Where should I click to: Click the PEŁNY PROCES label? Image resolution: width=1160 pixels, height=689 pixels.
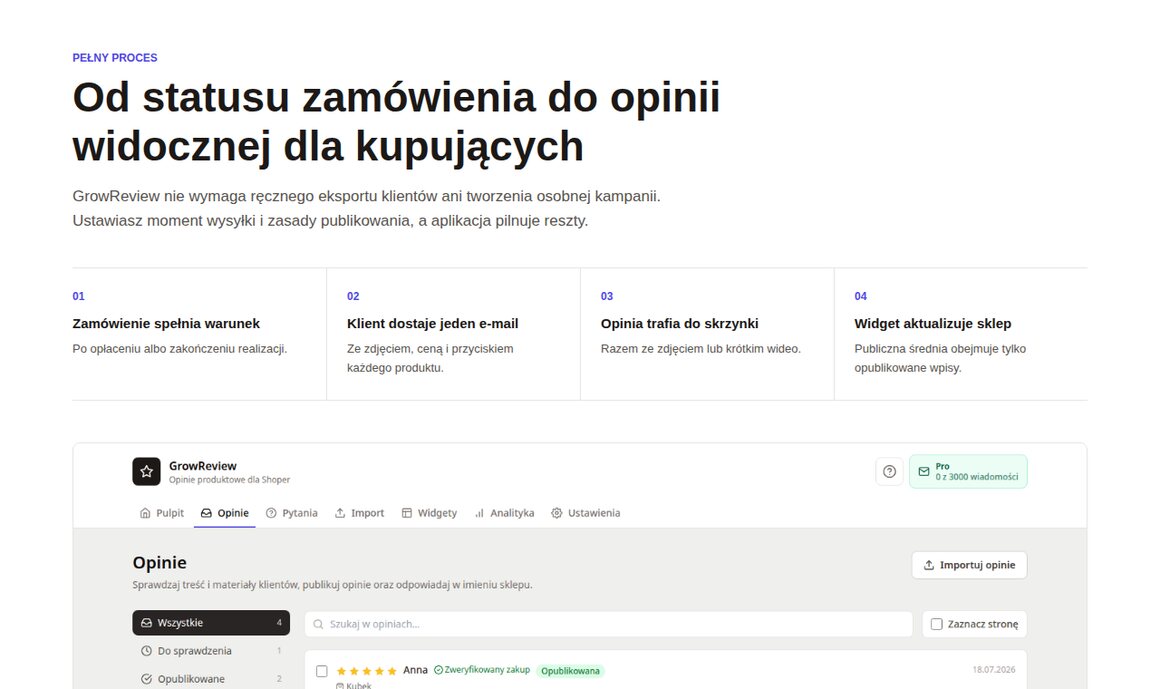pyautogui.click(x=115, y=58)
